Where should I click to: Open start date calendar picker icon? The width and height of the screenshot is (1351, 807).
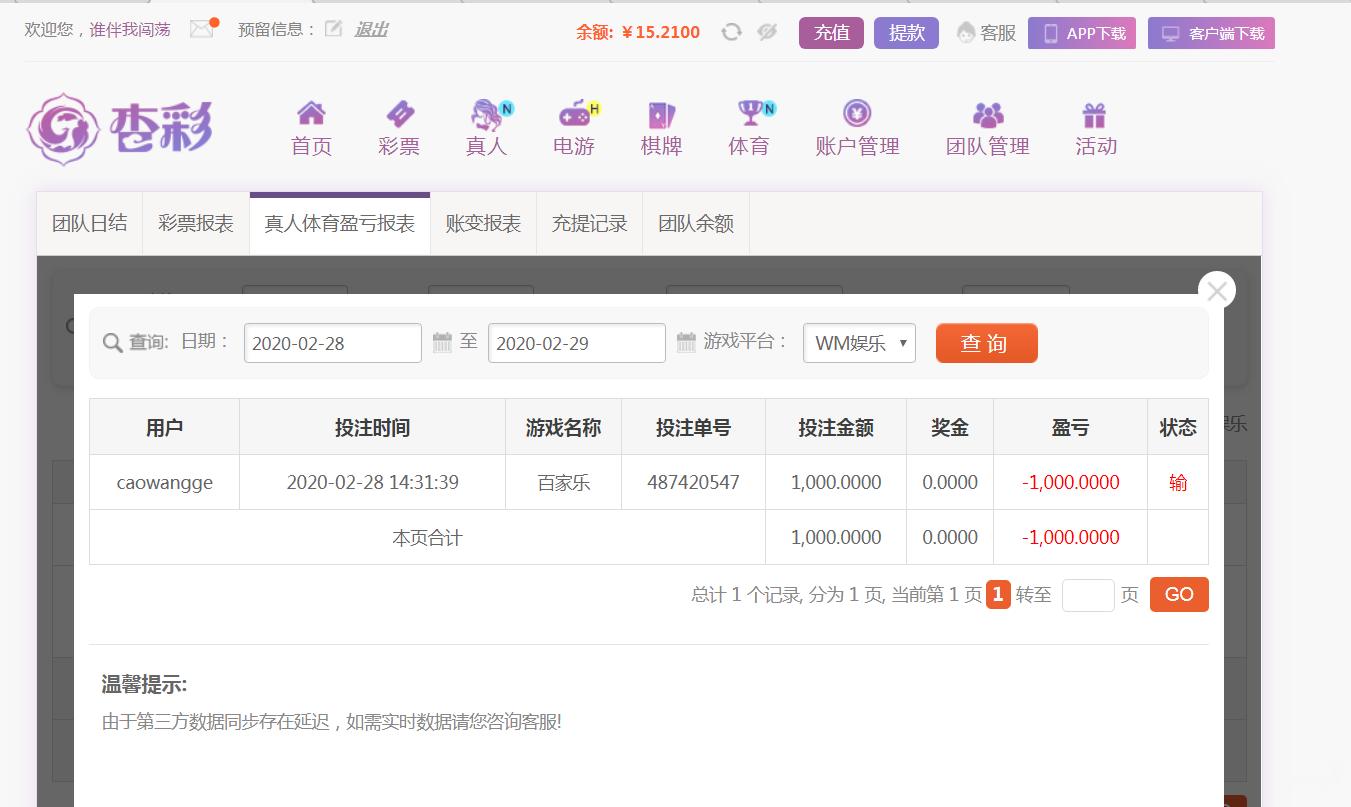point(442,343)
